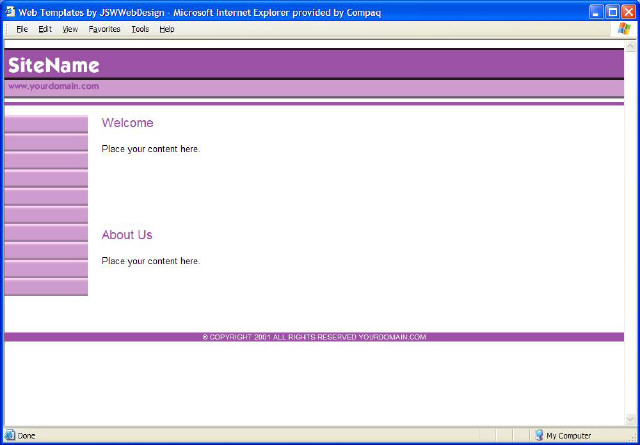Open the Edit menu
The image size is (640, 445).
pyautogui.click(x=45, y=29)
